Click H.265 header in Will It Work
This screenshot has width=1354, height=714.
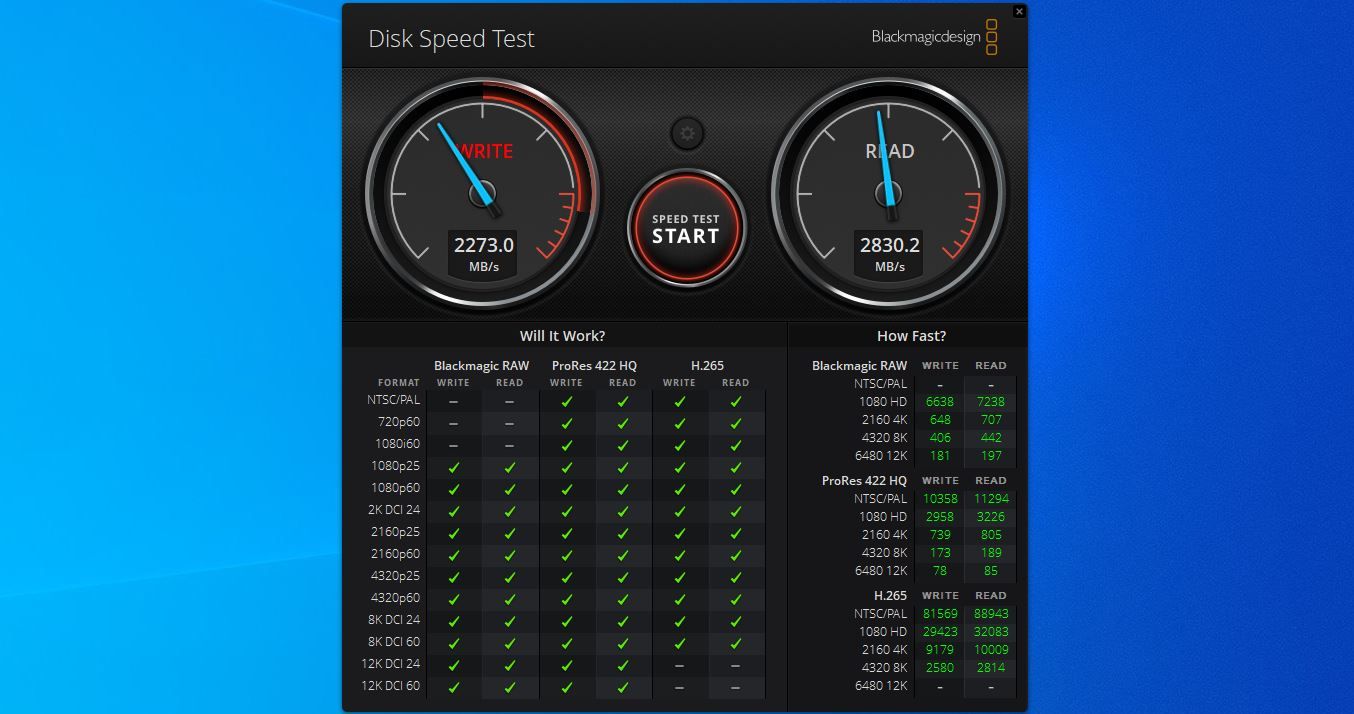tap(707, 366)
